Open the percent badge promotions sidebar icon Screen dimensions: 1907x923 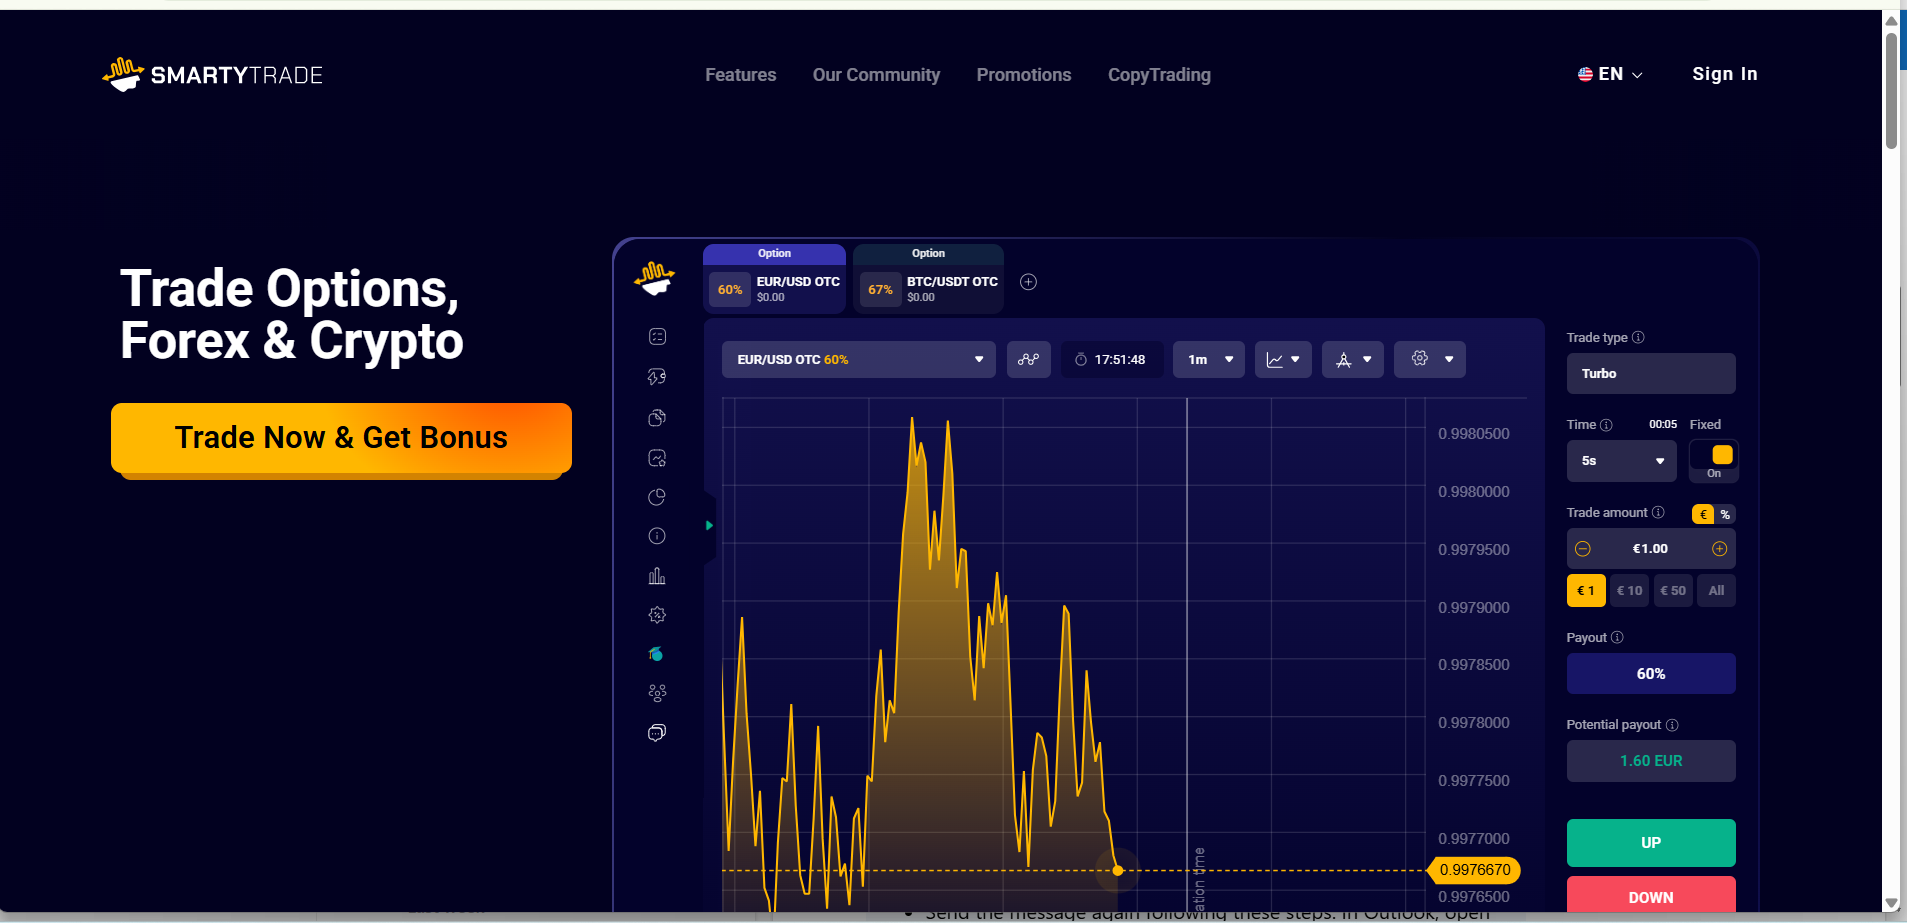tap(657, 615)
